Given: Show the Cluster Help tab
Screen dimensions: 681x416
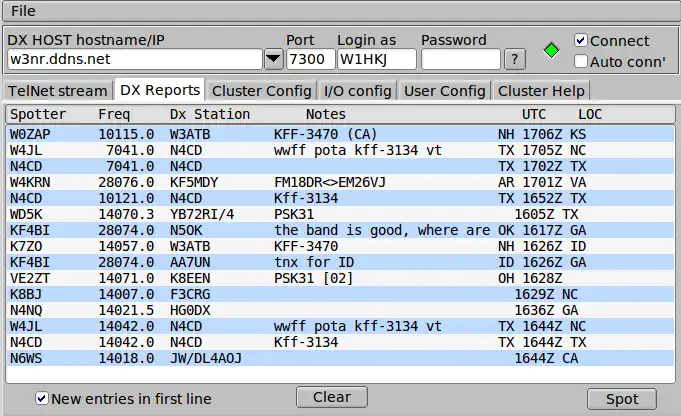Looking at the screenshot, I should click(x=540, y=90).
